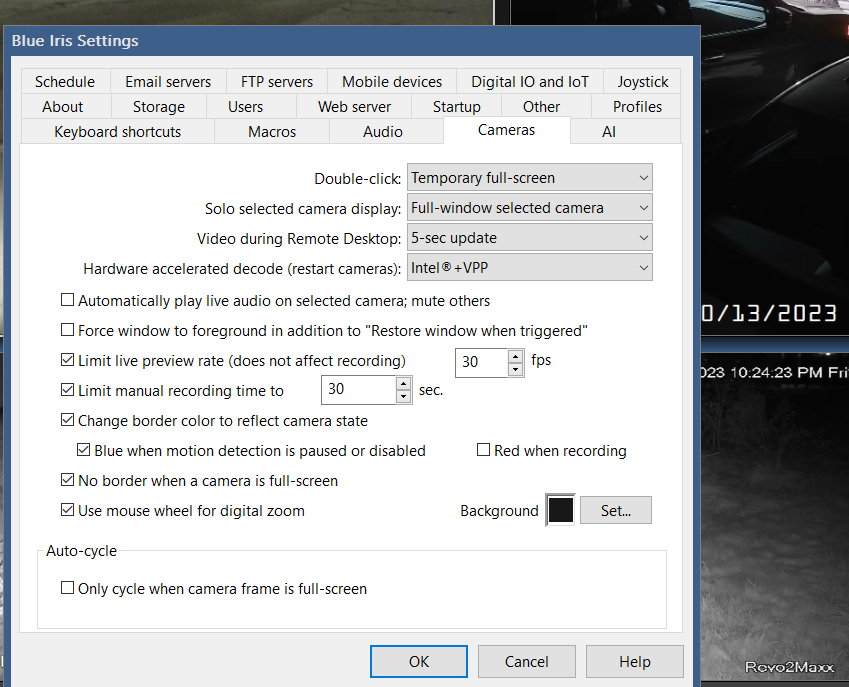
Task: Open the AI tab
Action: [x=609, y=132]
